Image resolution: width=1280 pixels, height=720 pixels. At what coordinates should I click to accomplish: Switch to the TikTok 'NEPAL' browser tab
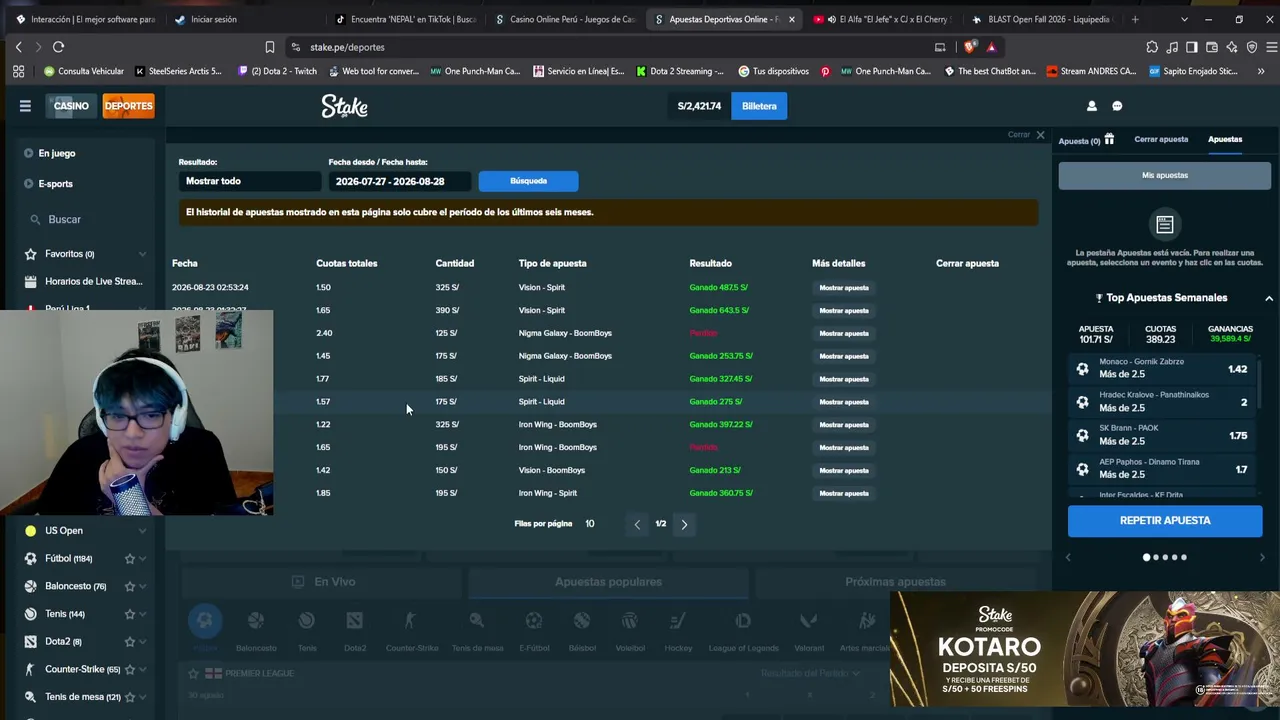pyautogui.click(x=406, y=19)
